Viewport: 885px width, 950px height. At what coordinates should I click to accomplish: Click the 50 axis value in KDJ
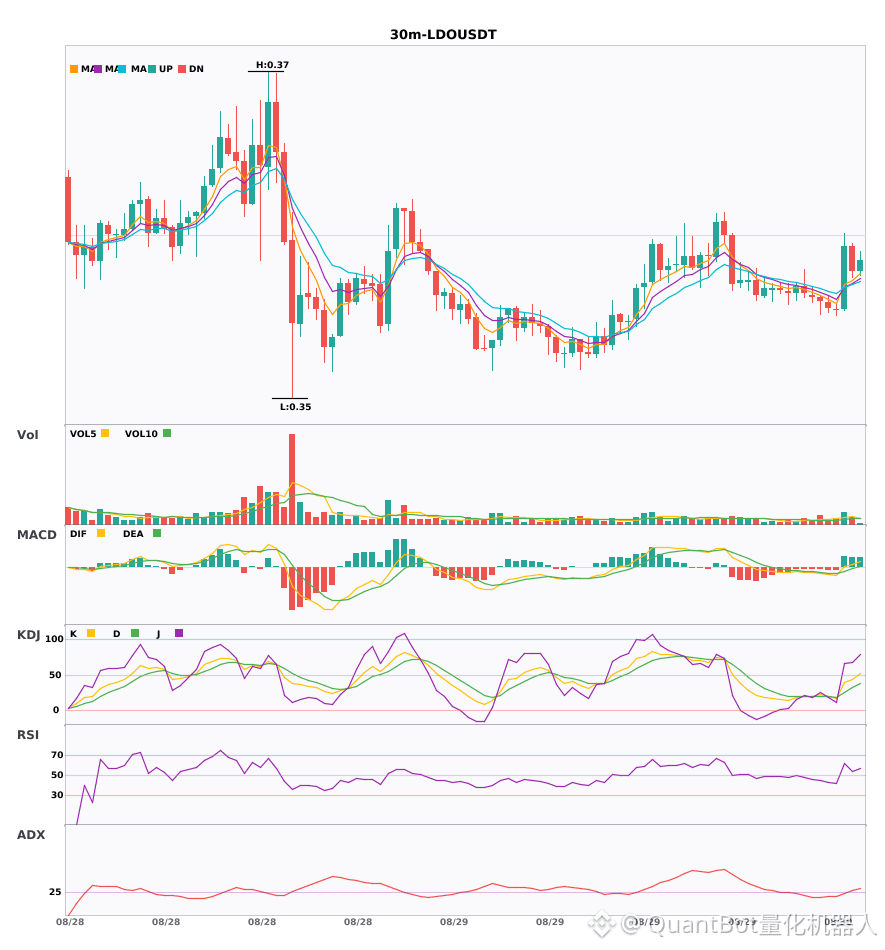(x=56, y=675)
